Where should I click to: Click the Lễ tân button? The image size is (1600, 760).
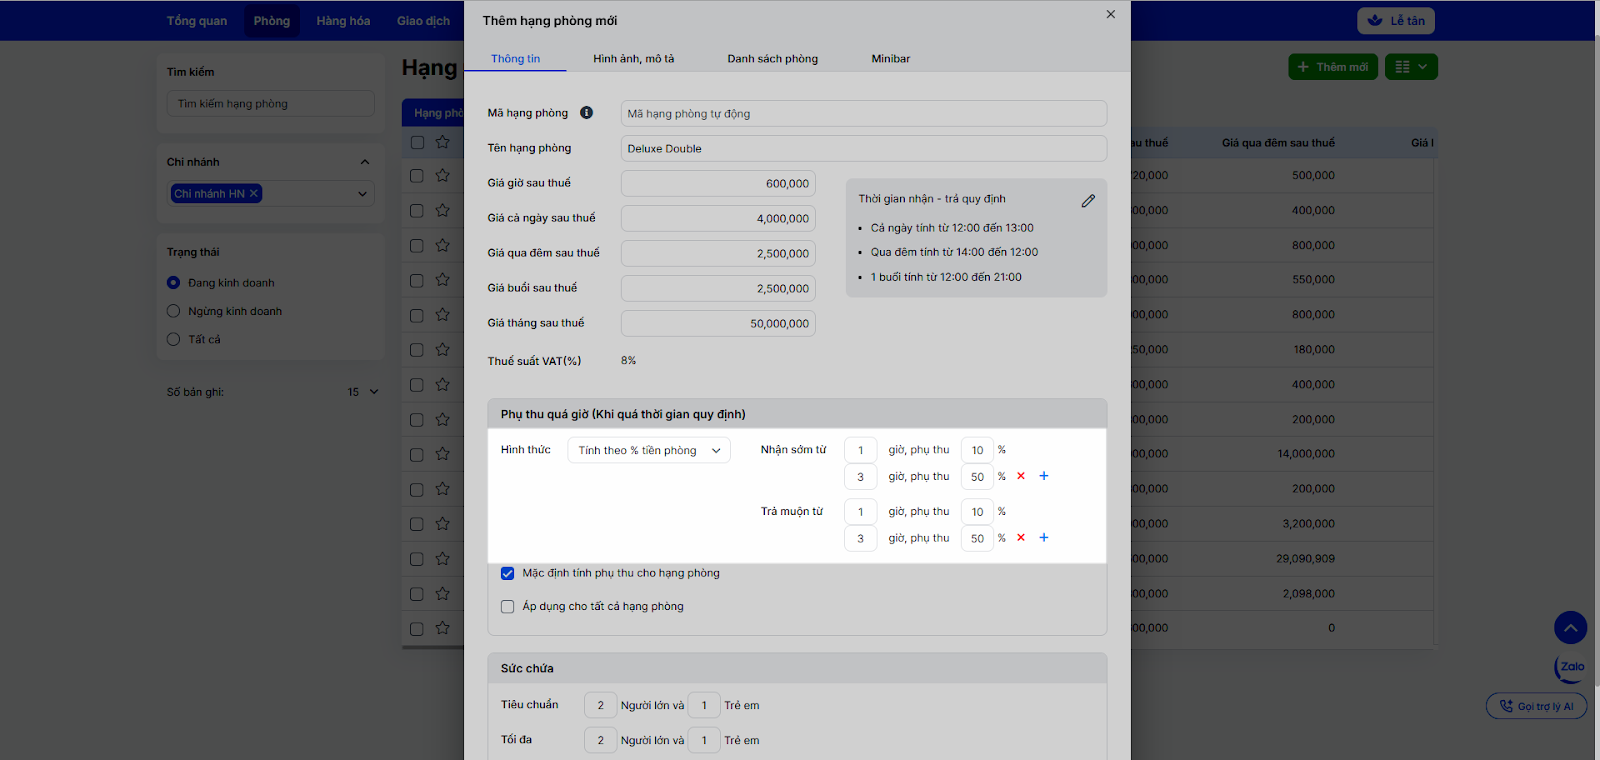click(1395, 21)
